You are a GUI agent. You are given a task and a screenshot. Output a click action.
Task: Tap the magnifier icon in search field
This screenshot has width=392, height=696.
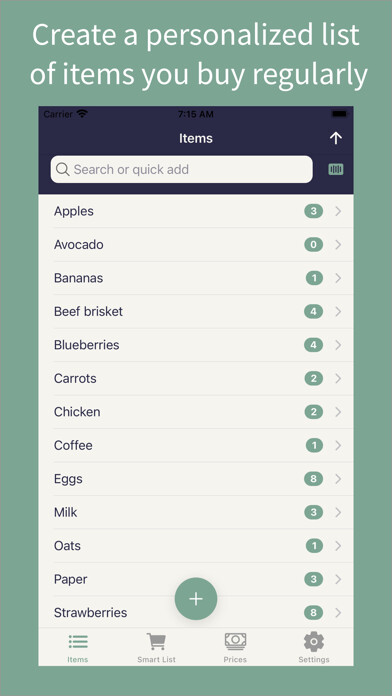63,169
